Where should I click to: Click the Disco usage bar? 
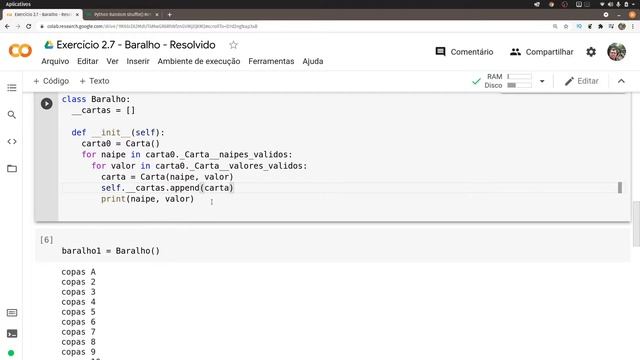[519, 85]
